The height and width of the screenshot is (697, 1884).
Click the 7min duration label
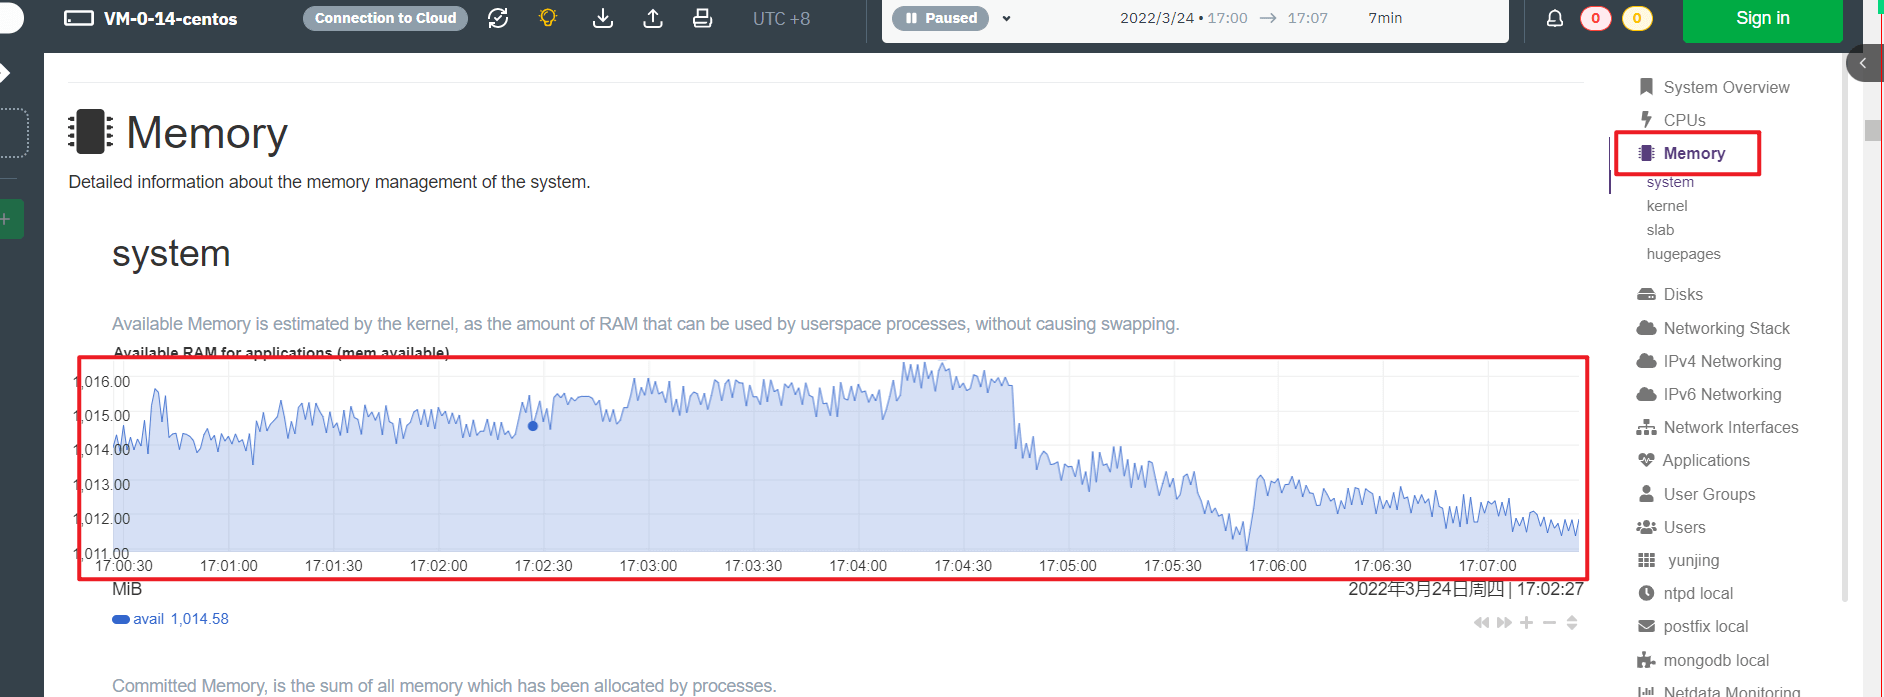point(1385,18)
